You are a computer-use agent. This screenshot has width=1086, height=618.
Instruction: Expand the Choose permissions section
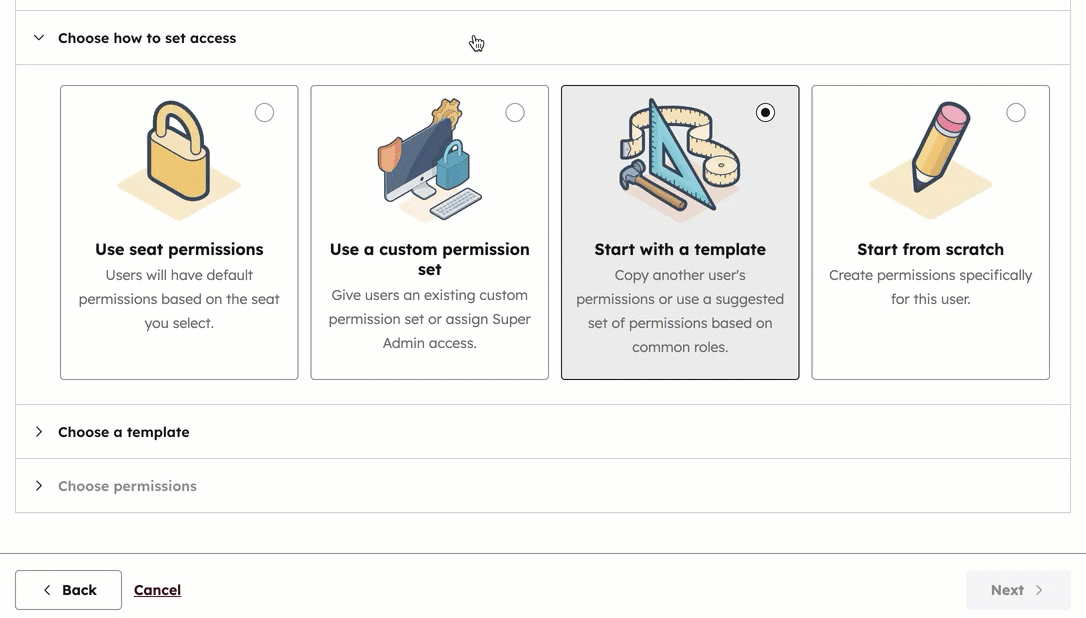coord(38,486)
